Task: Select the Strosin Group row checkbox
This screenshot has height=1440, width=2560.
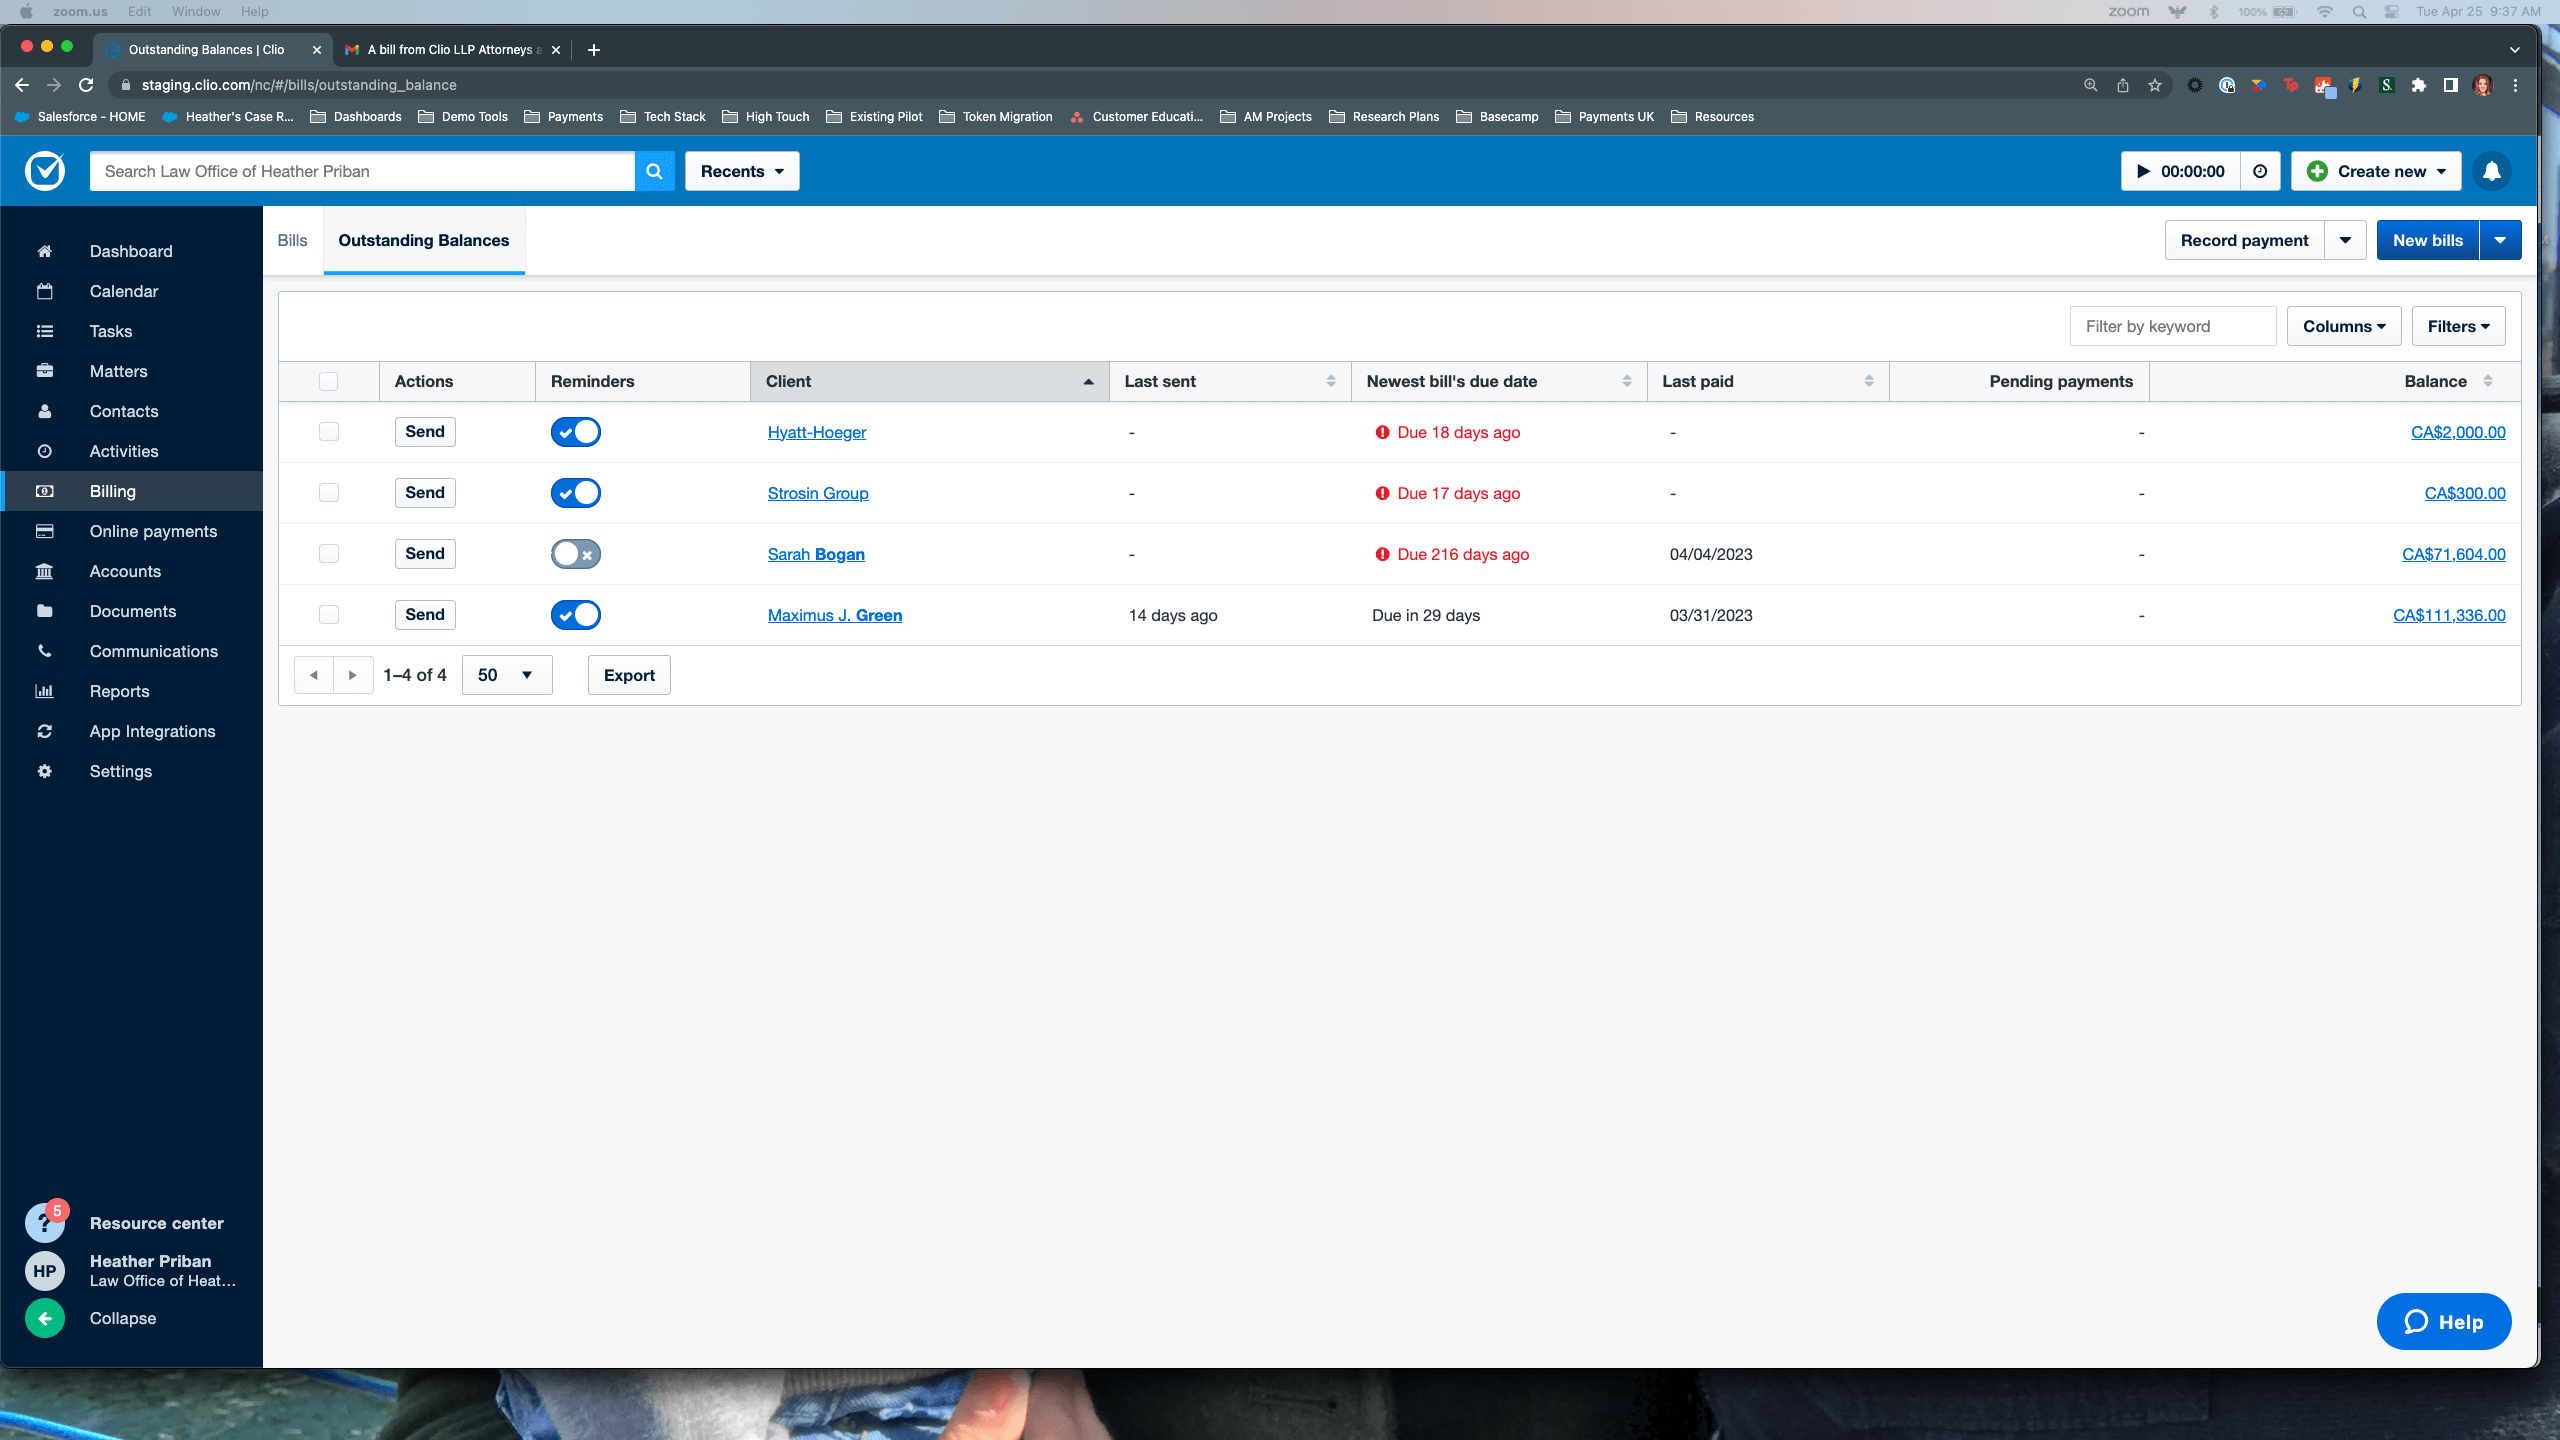Action: pyautogui.click(x=328, y=493)
